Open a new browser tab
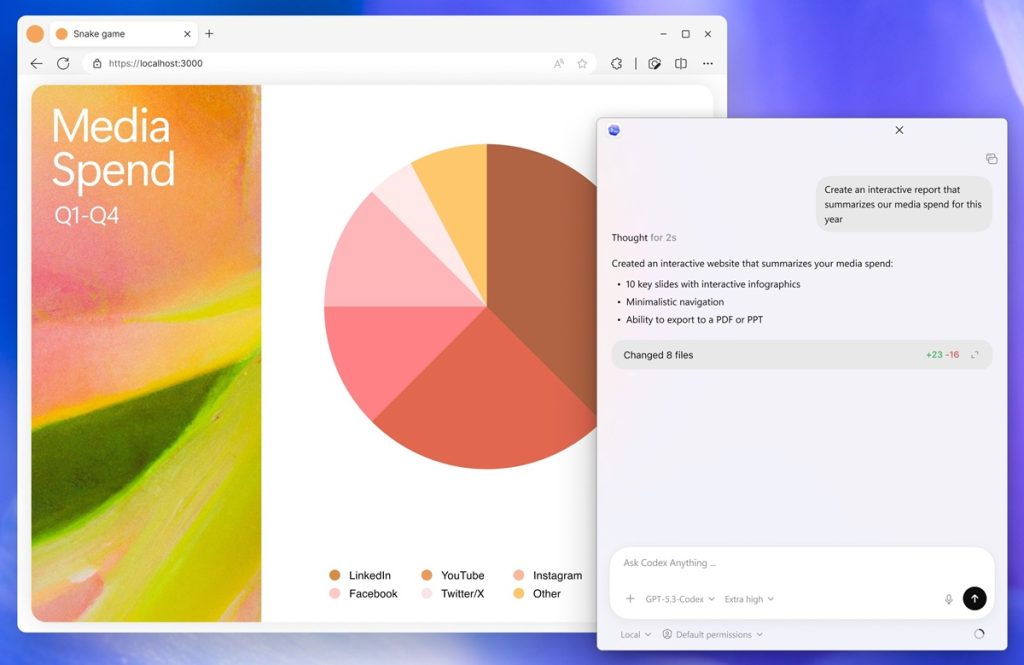 tap(209, 34)
